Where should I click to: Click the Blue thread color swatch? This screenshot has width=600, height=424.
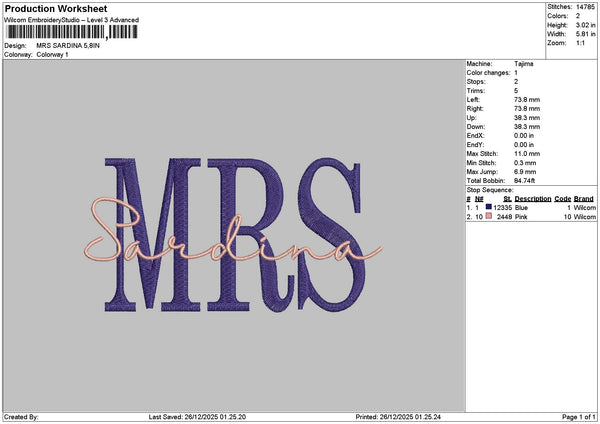(x=489, y=207)
